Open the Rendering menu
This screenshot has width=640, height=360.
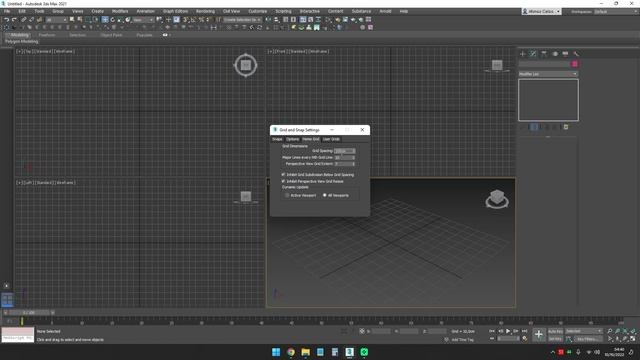[x=205, y=11]
